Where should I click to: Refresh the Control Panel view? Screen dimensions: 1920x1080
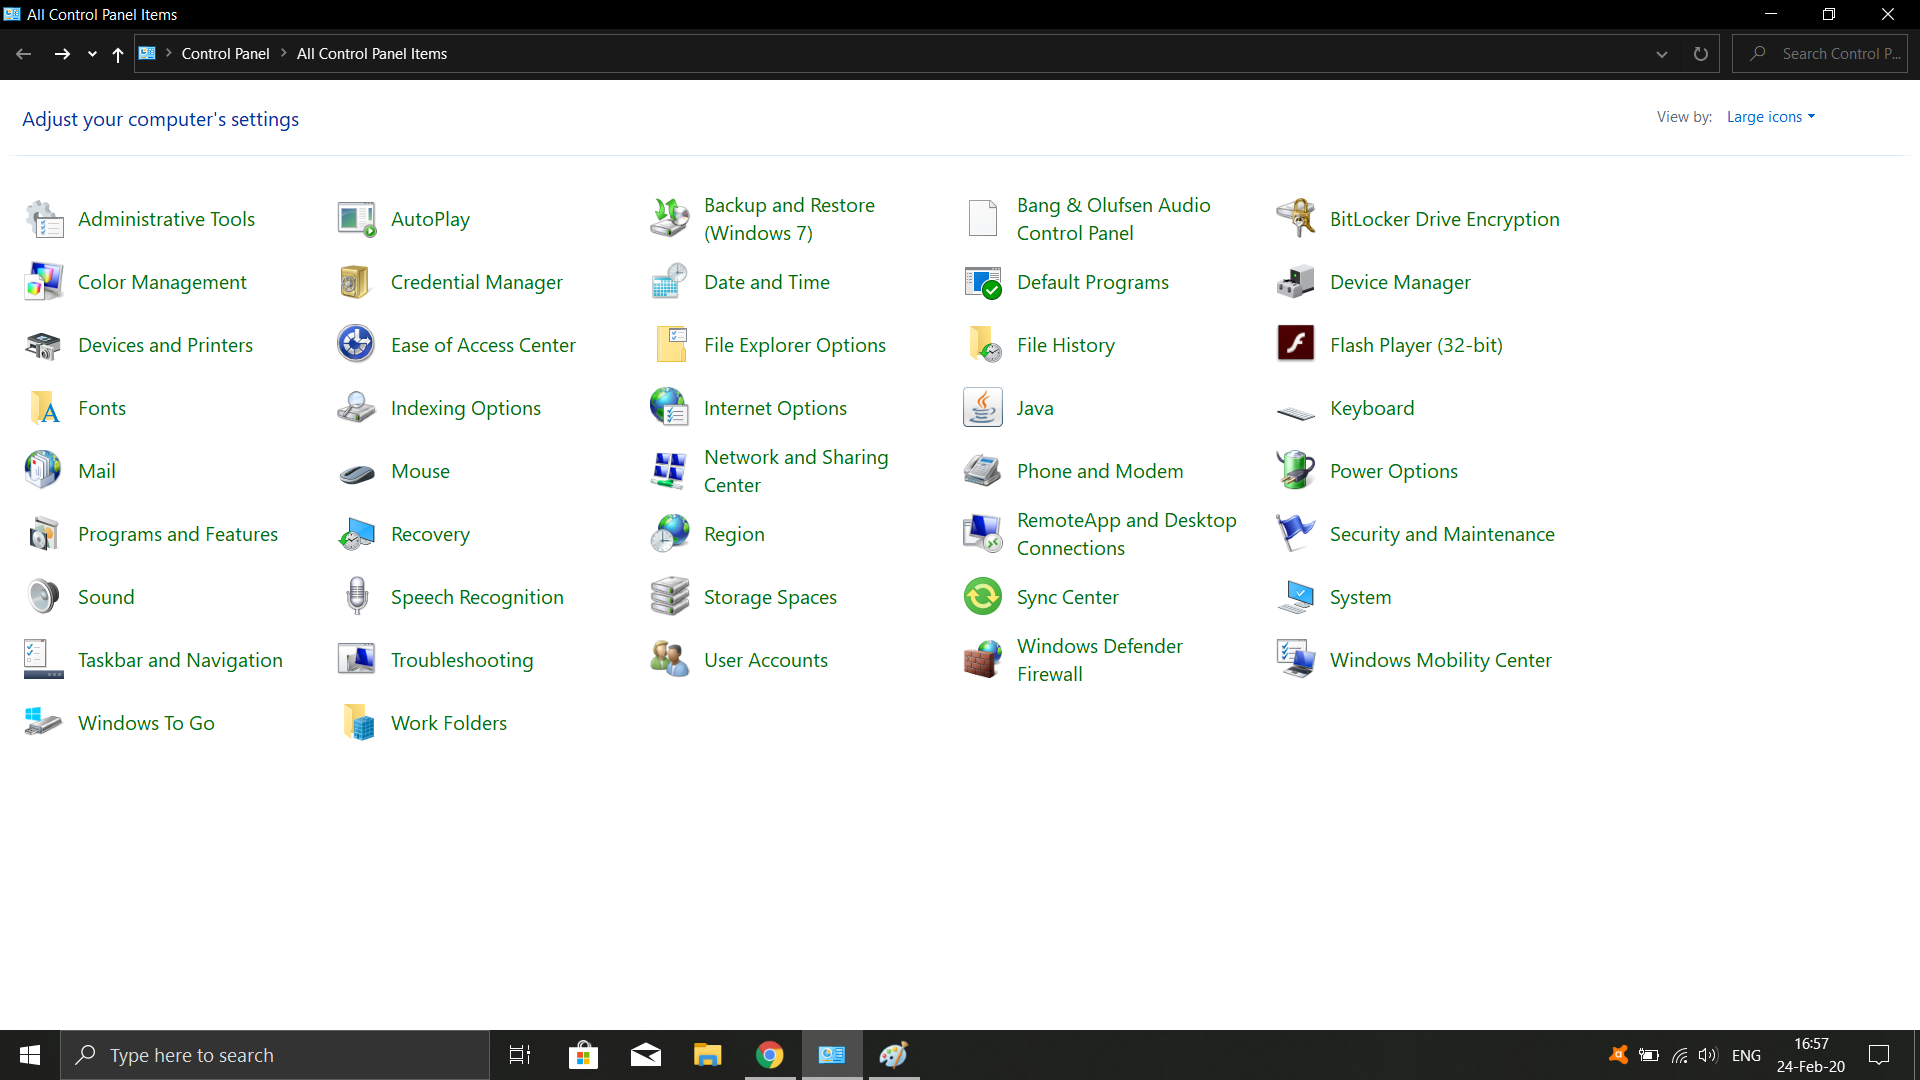pos(1701,54)
